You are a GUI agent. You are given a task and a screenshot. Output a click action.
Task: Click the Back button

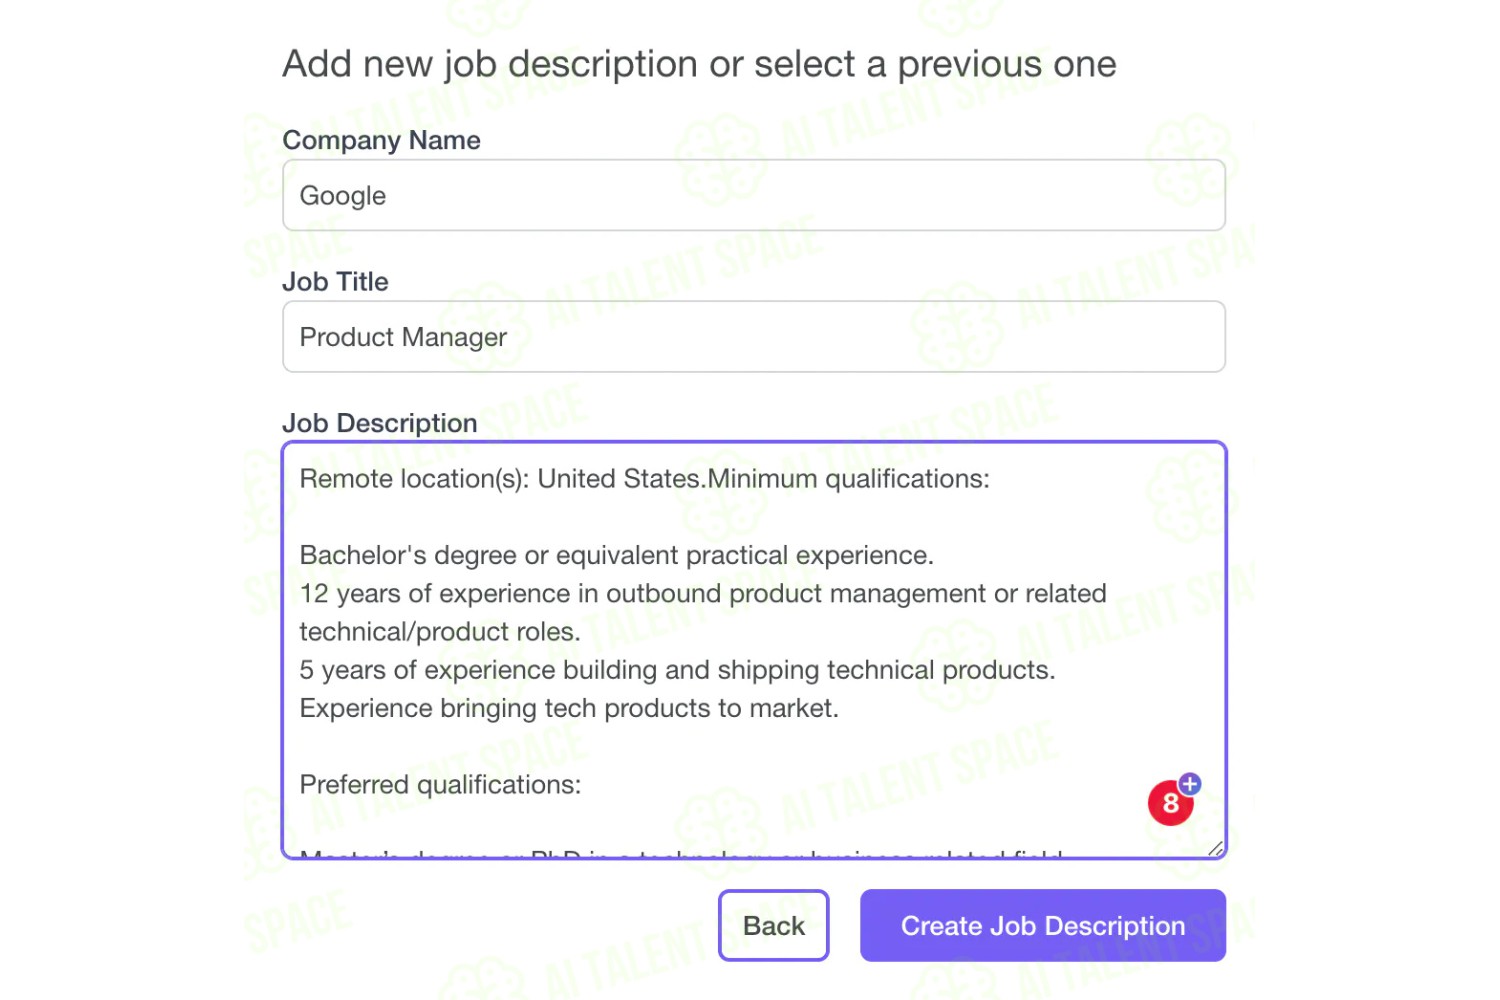click(774, 925)
